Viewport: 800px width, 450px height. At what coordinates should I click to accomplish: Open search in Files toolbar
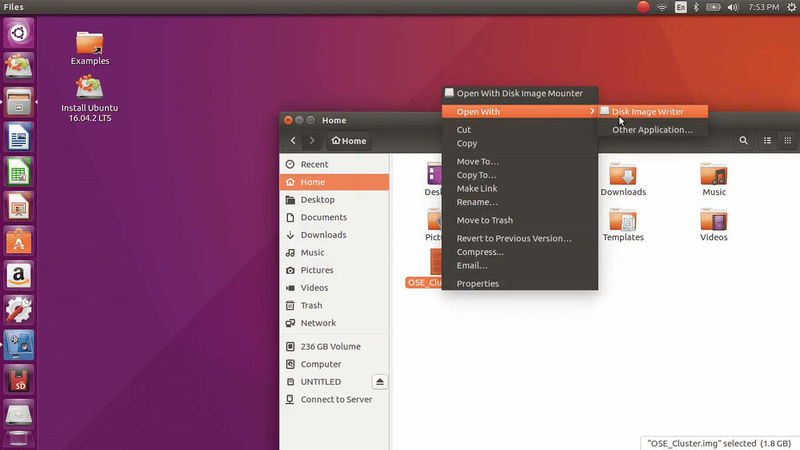pyautogui.click(x=743, y=140)
